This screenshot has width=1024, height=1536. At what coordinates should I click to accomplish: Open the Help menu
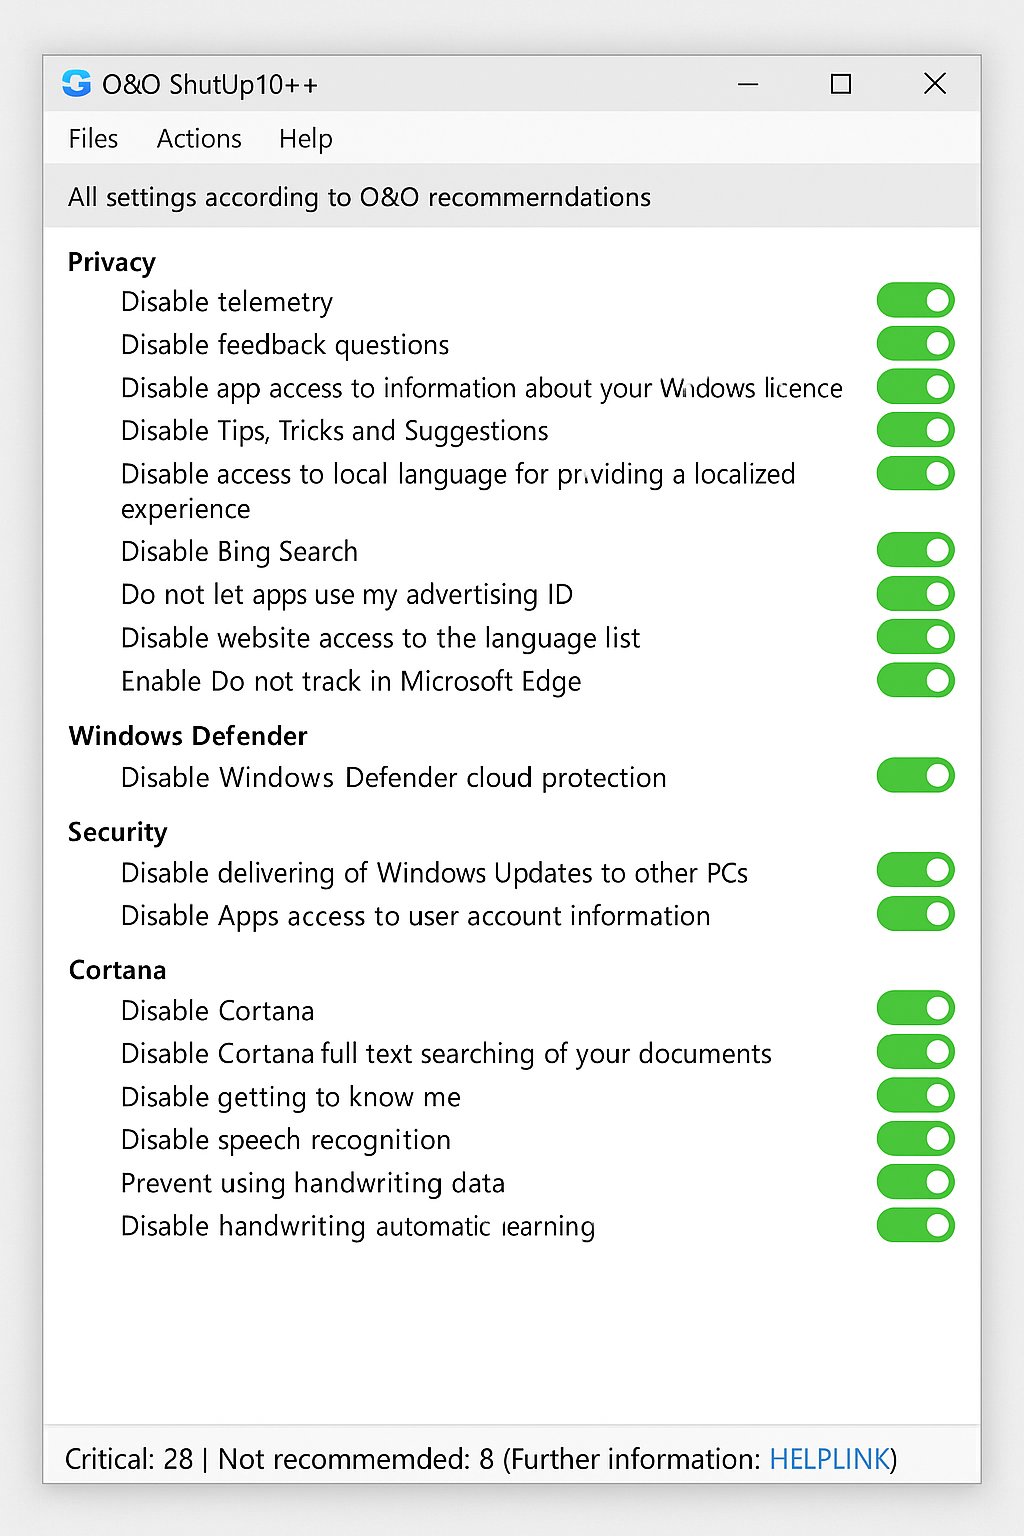[x=305, y=139]
